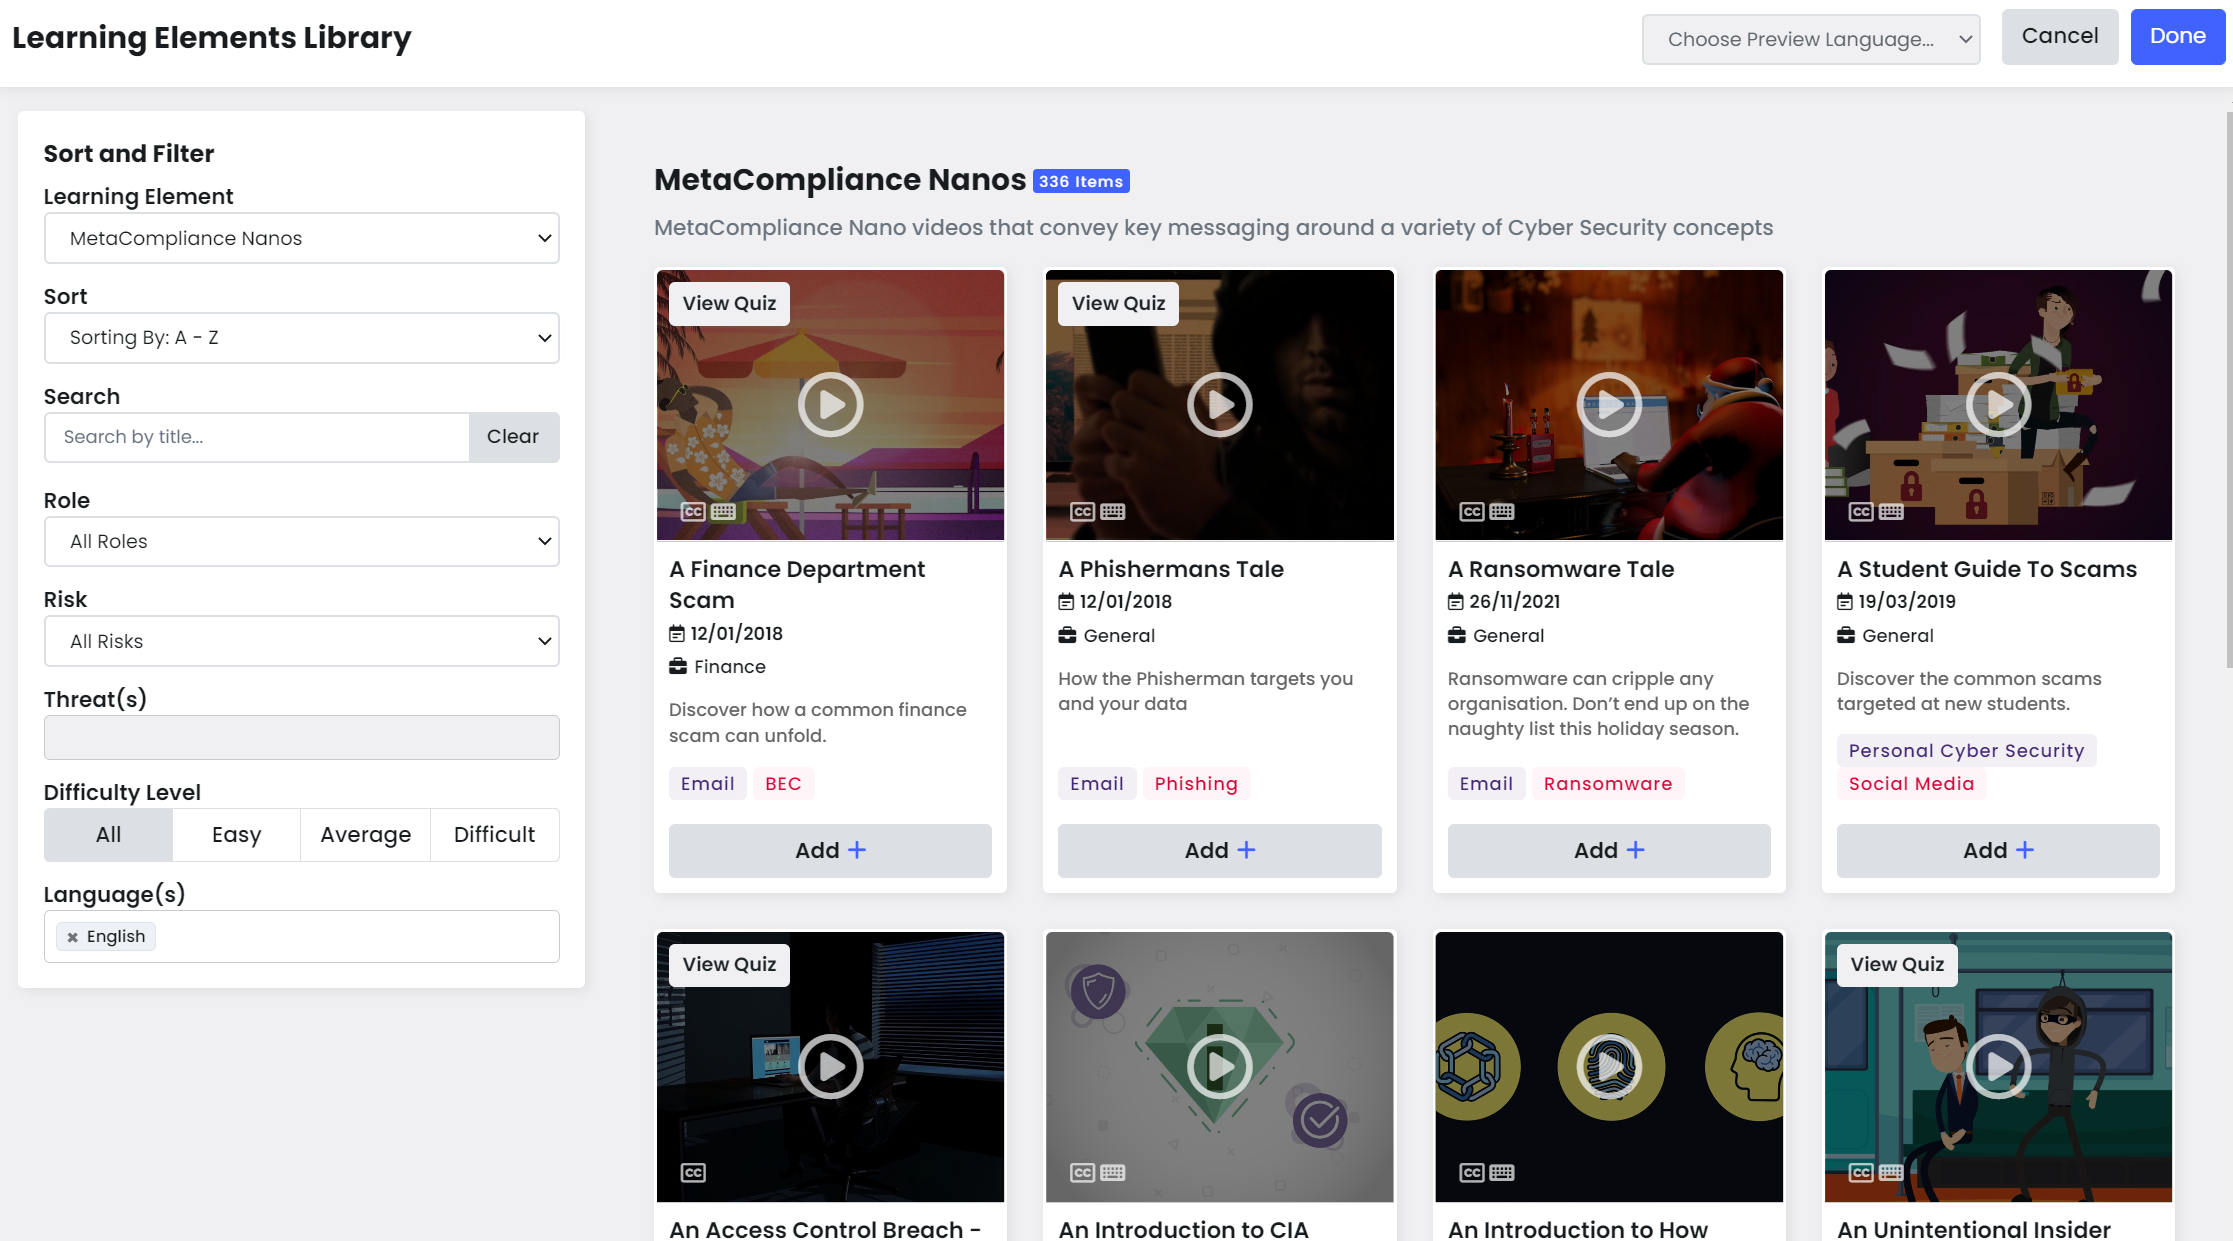
Task: Click the Personal Cyber Security tag
Action: [x=1966, y=751]
